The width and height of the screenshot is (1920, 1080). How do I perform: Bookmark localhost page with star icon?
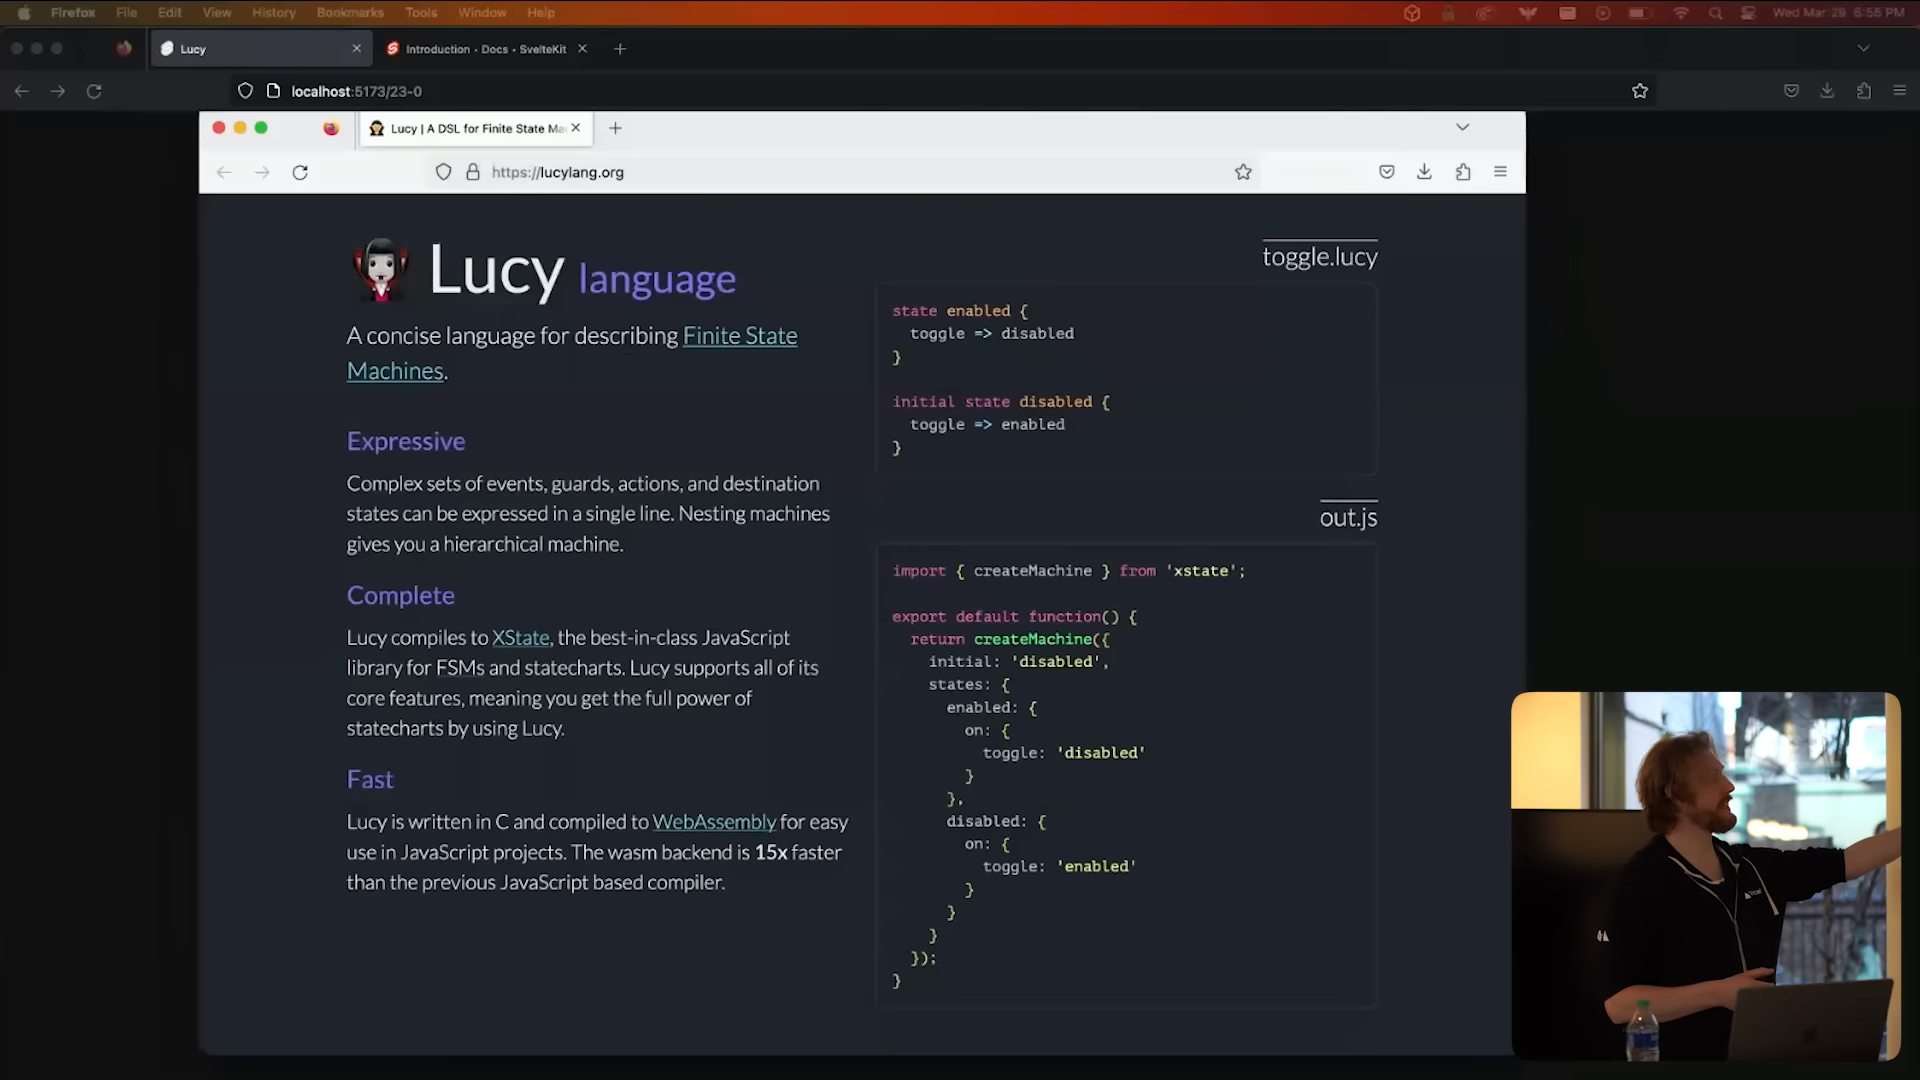[x=1640, y=91]
